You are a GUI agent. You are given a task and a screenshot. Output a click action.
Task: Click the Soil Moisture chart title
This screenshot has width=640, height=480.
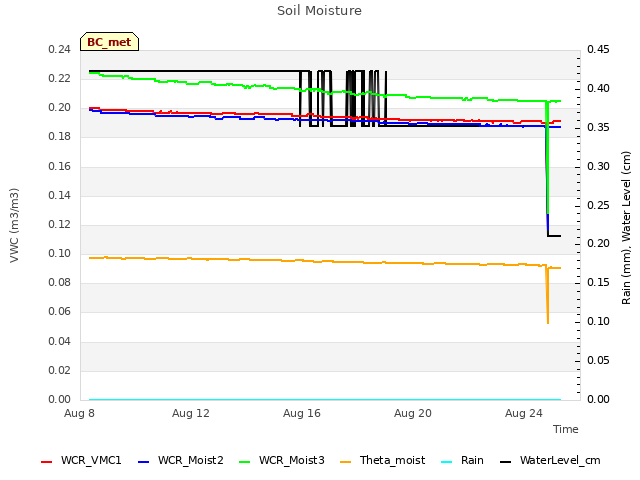pos(319,11)
